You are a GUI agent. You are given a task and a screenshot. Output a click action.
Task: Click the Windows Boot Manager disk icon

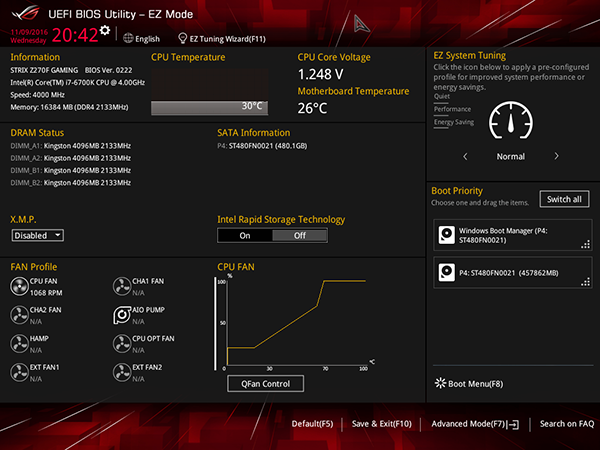click(447, 235)
